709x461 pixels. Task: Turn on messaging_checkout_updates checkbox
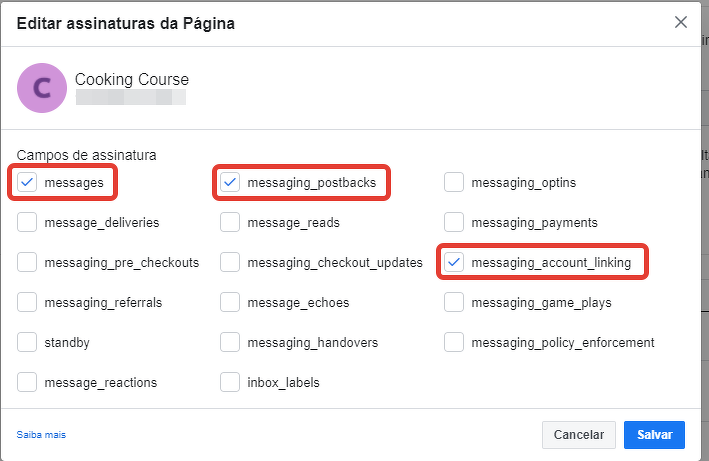point(230,262)
